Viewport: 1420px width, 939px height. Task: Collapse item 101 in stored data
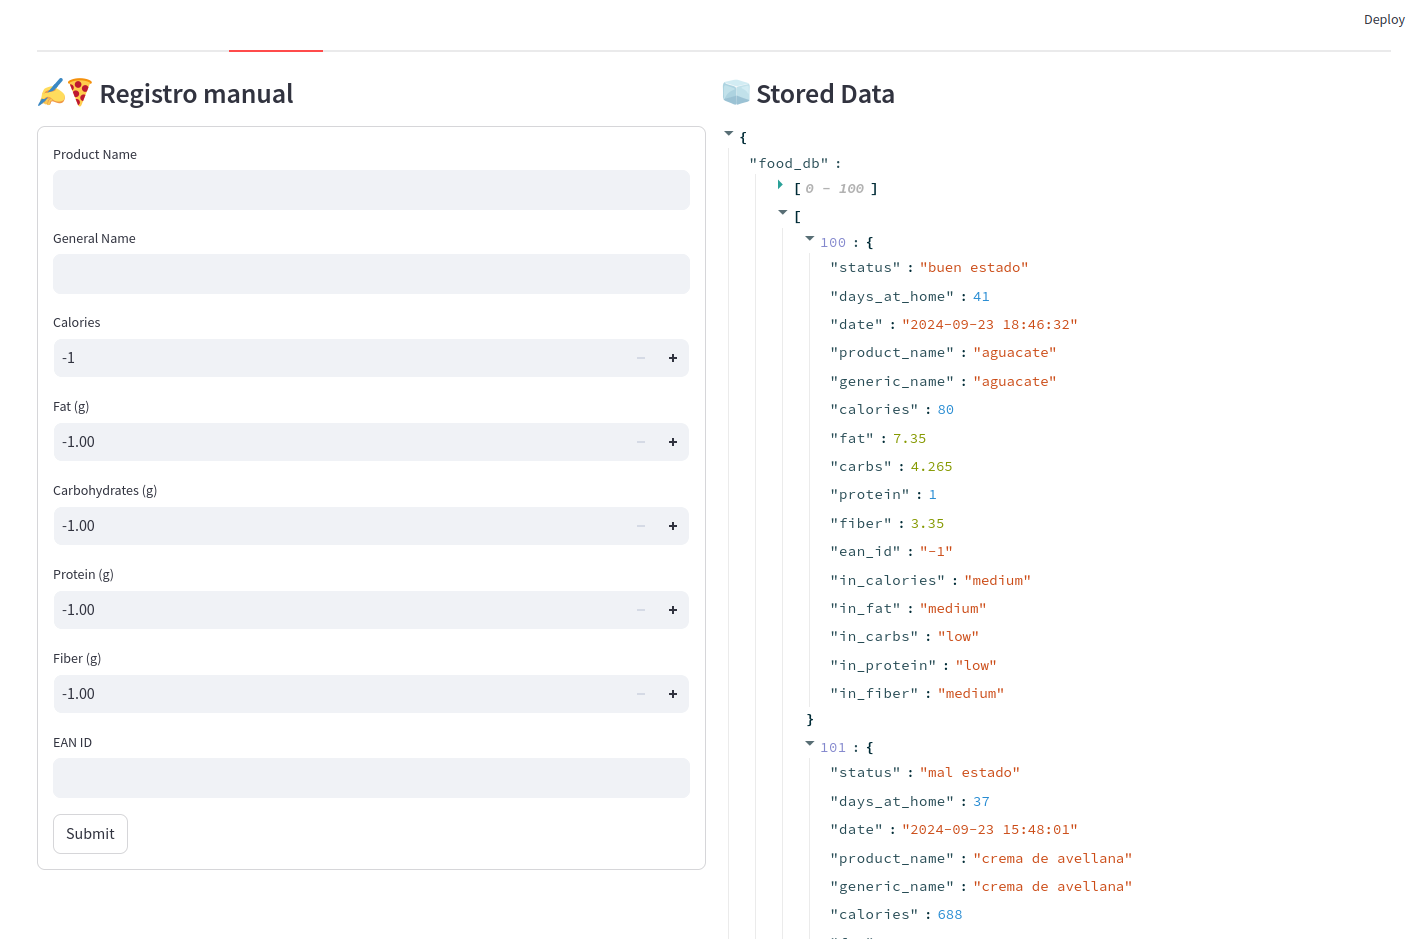(810, 744)
